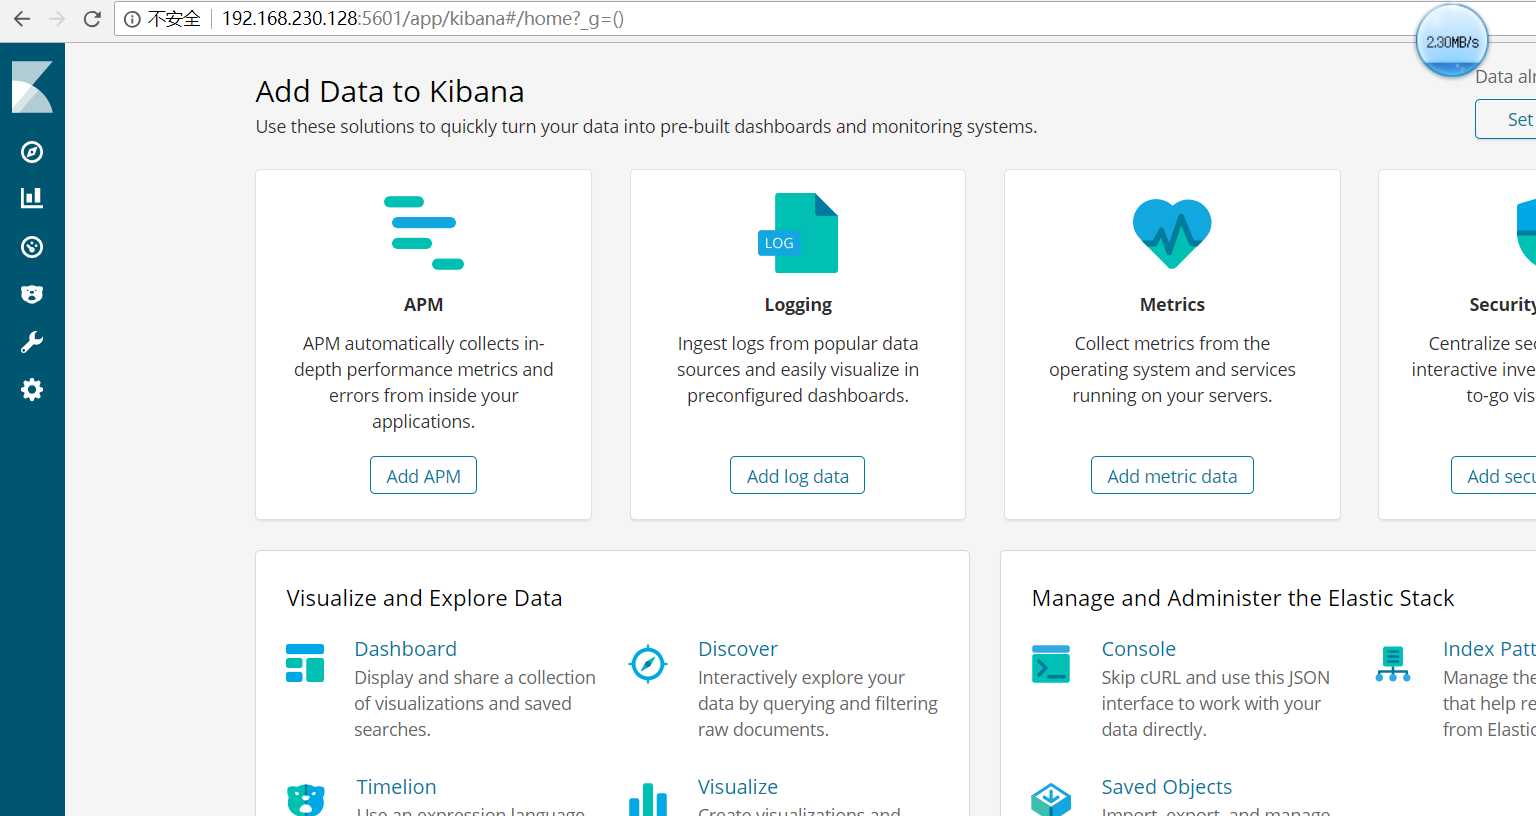Image resolution: width=1536 pixels, height=816 pixels.
Task: Open the Index Patterns link
Action: (x=1489, y=649)
